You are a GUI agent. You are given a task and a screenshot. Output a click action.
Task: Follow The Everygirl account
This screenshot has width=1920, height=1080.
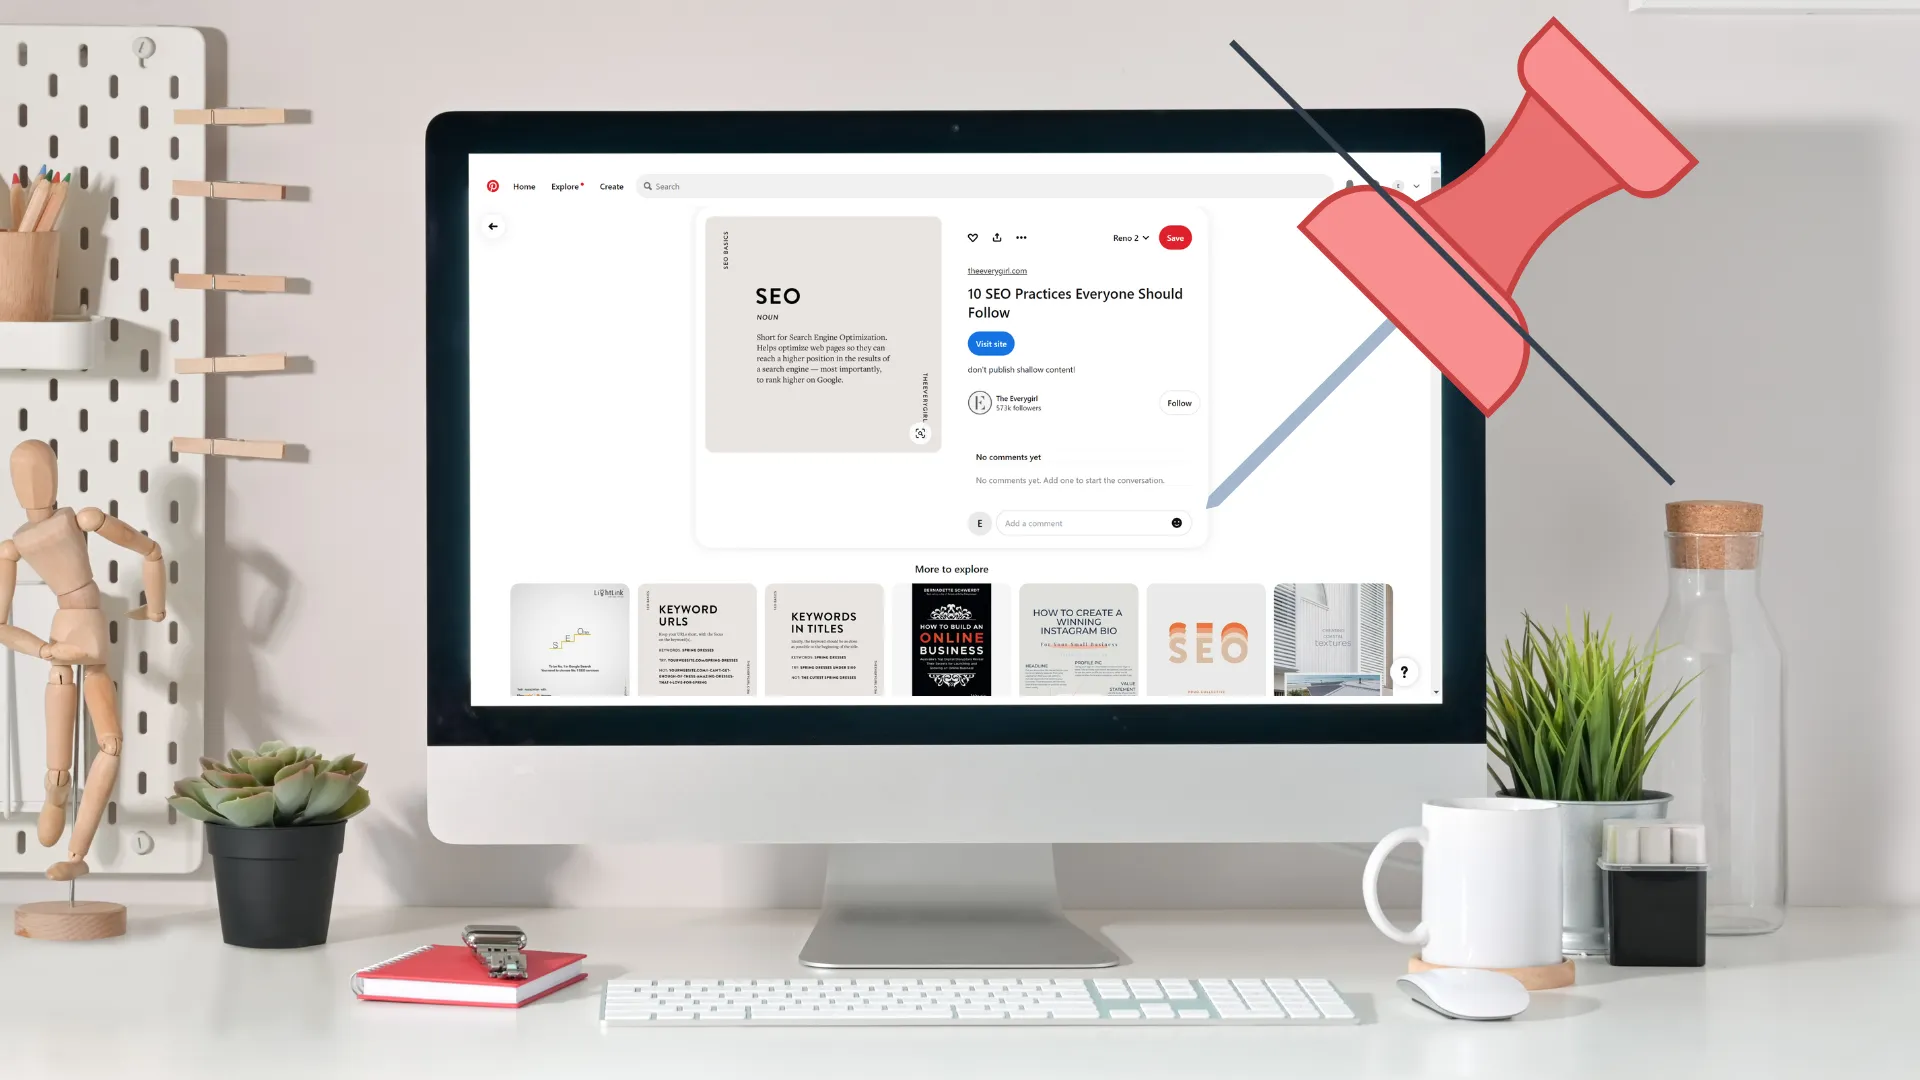click(1178, 402)
